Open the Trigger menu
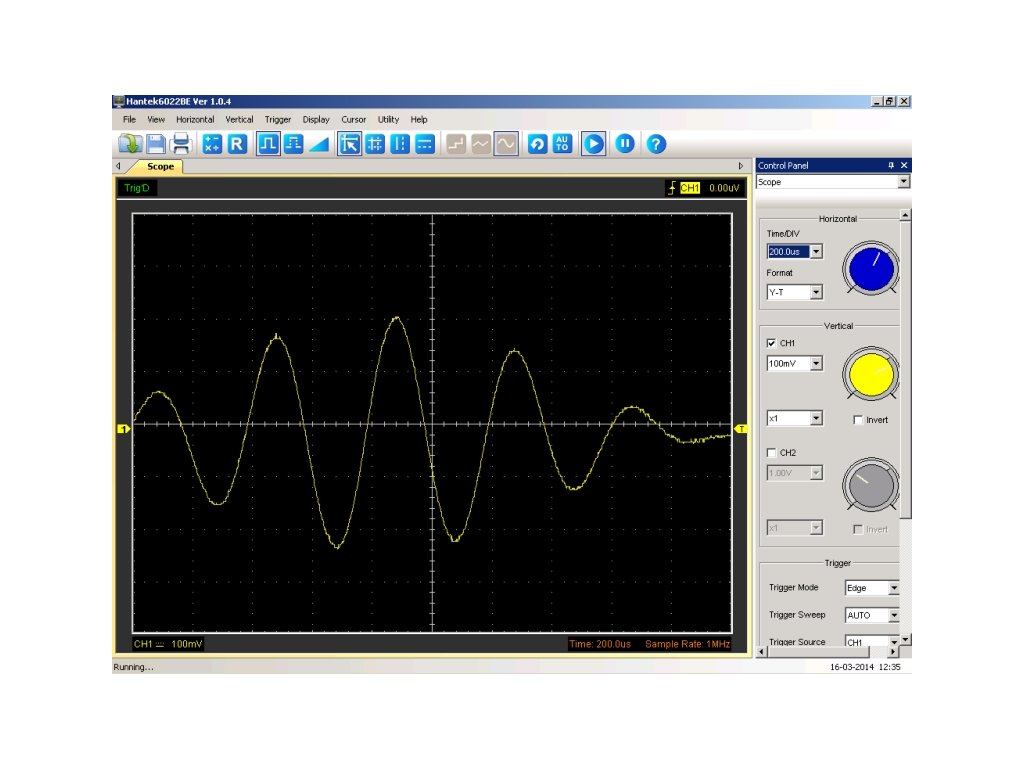The width and height of the screenshot is (1024, 768). (x=278, y=119)
